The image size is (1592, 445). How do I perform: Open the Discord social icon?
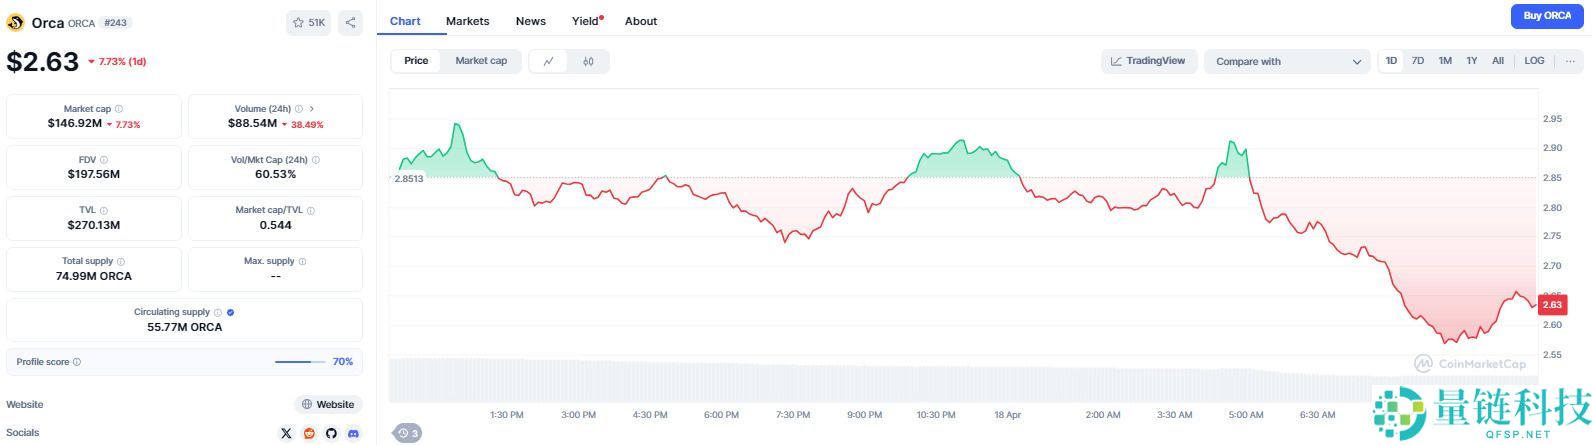(353, 433)
